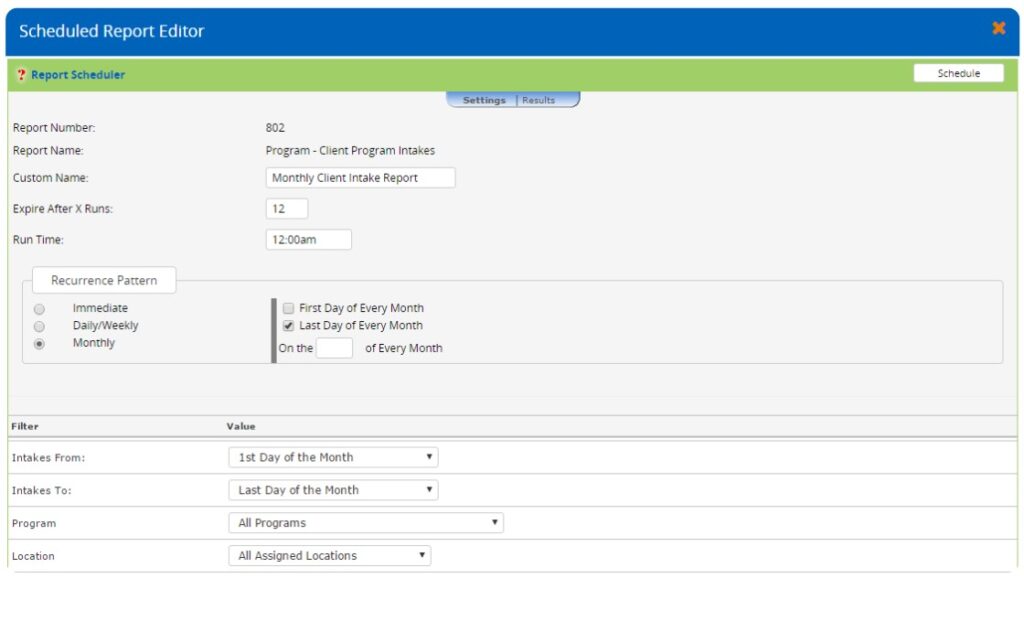This screenshot has height=632, width=1024.
Task: Click the Expire After X Runs field
Action: tap(286, 208)
